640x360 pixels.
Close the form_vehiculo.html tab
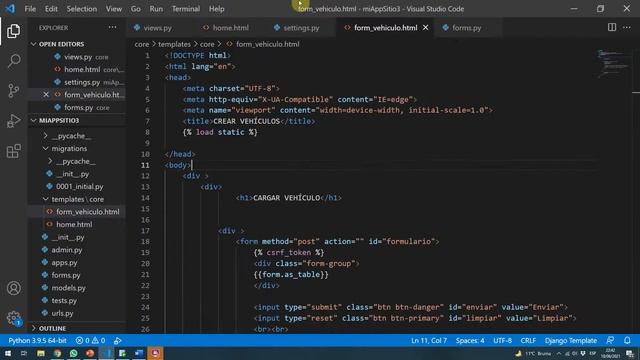pyautogui.click(x=426, y=27)
